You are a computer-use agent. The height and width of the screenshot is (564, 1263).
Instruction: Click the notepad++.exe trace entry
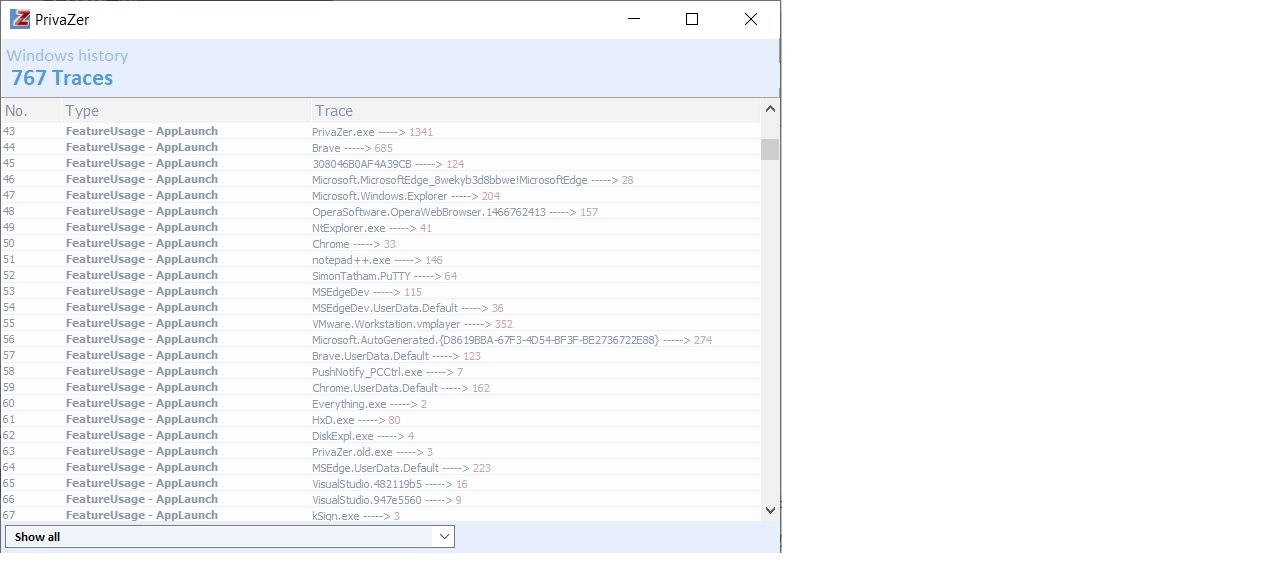[376, 260]
